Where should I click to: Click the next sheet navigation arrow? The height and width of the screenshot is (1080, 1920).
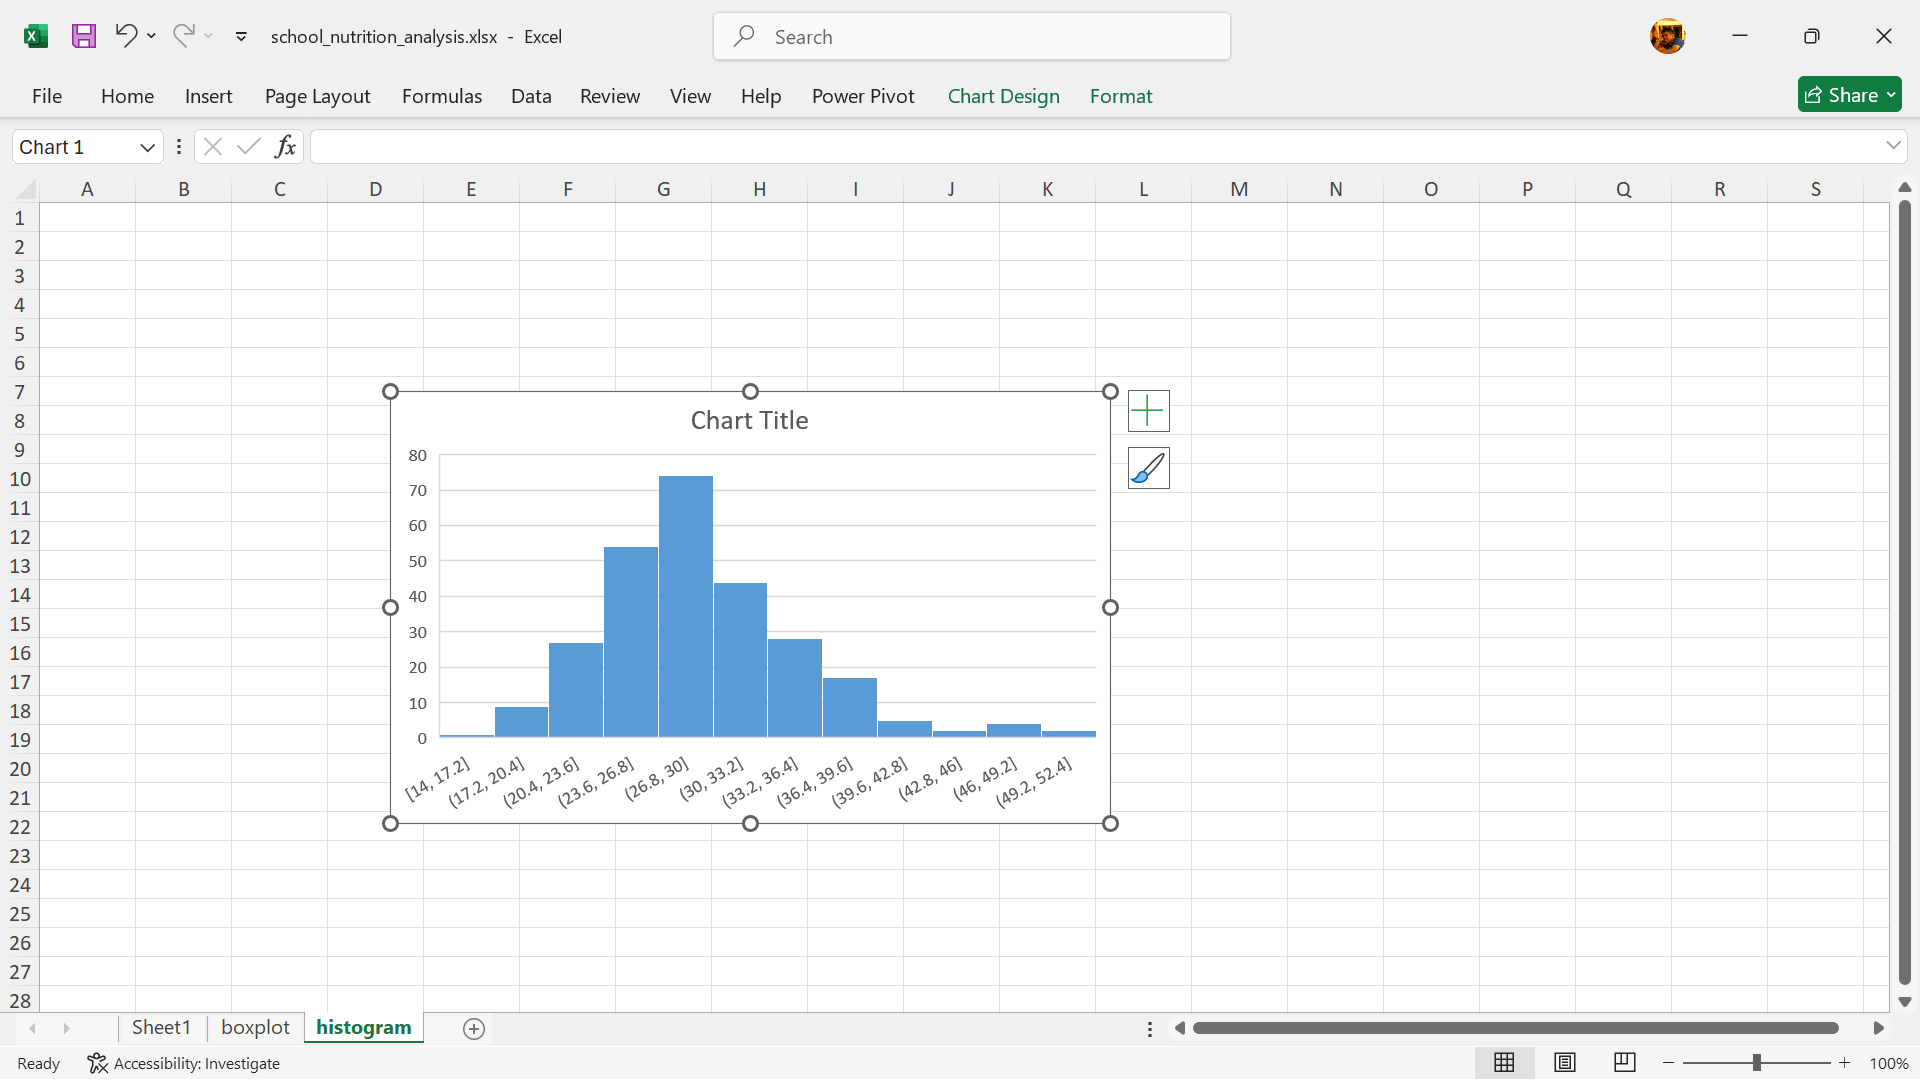(x=67, y=1029)
